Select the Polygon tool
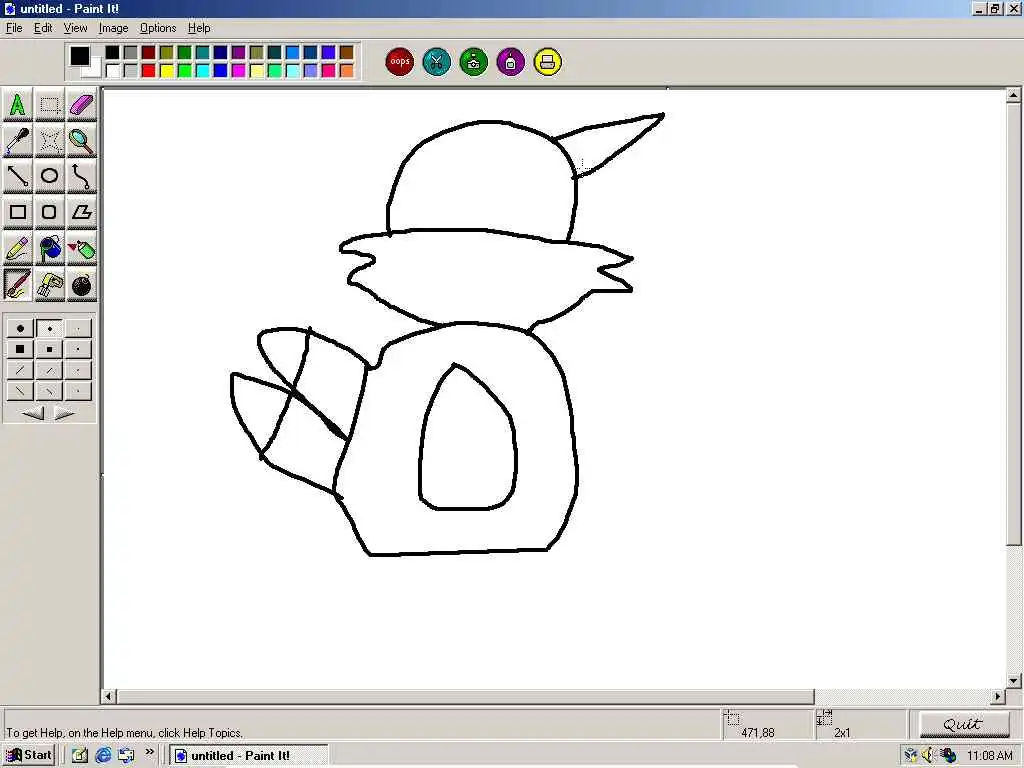The height and width of the screenshot is (768, 1024). pyautogui.click(x=82, y=212)
